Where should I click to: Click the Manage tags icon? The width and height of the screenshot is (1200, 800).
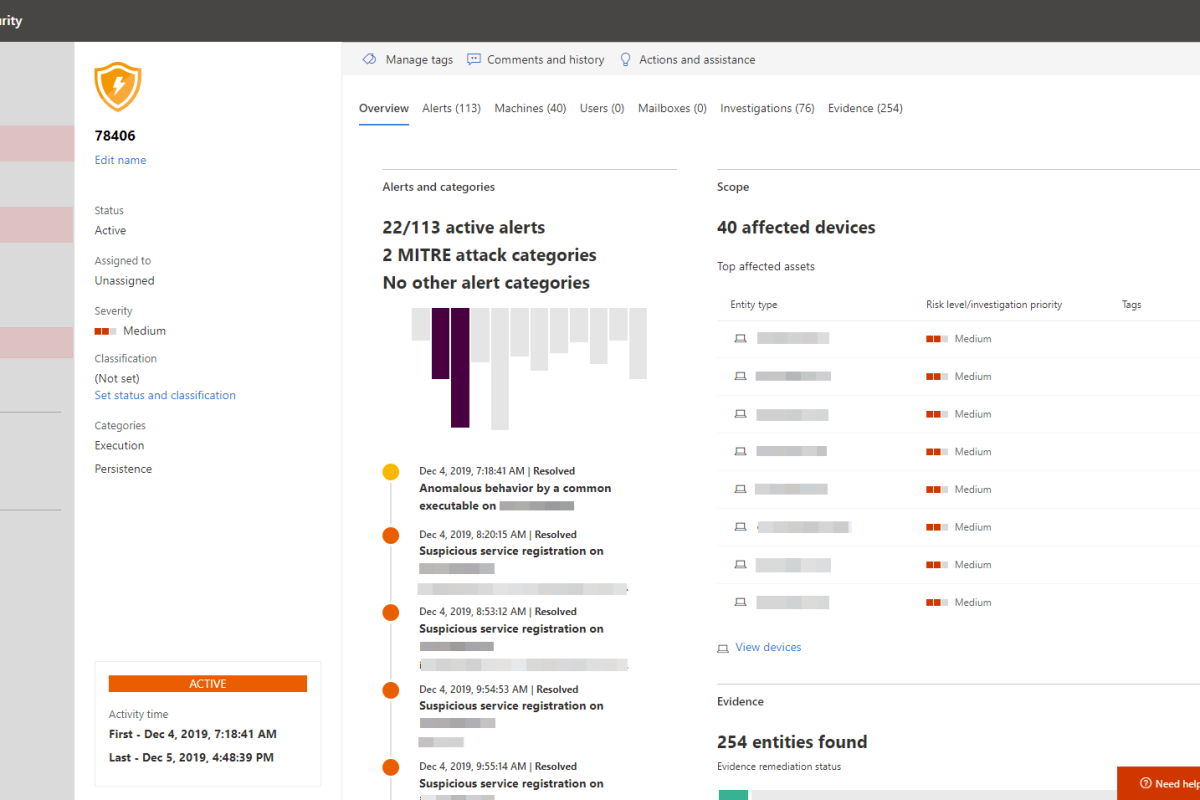point(369,60)
